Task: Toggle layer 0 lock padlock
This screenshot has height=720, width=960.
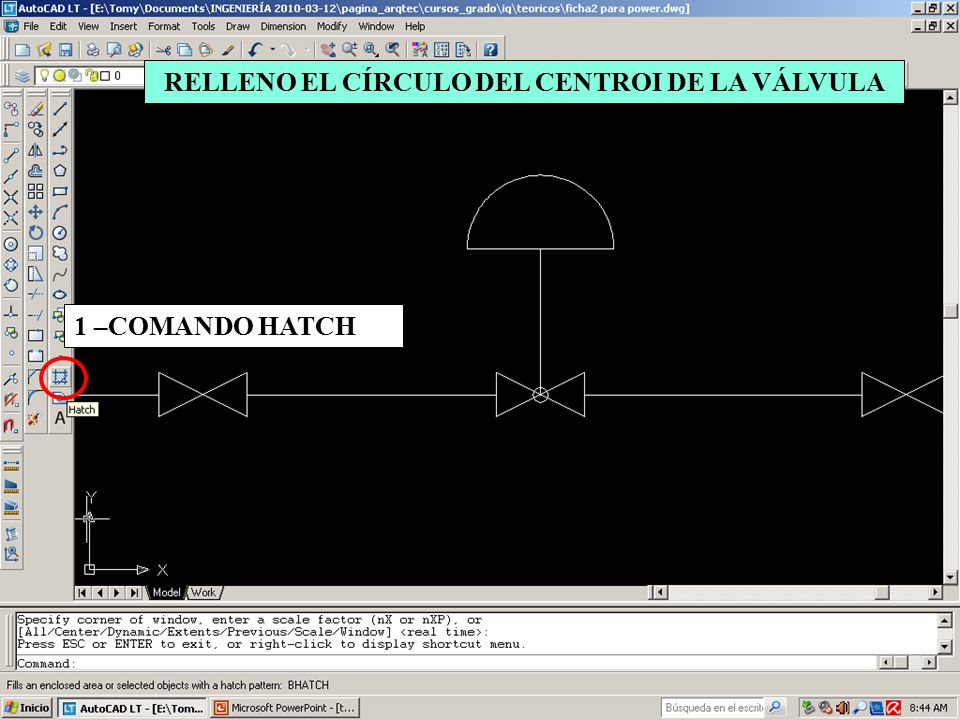Action: pos(92,76)
